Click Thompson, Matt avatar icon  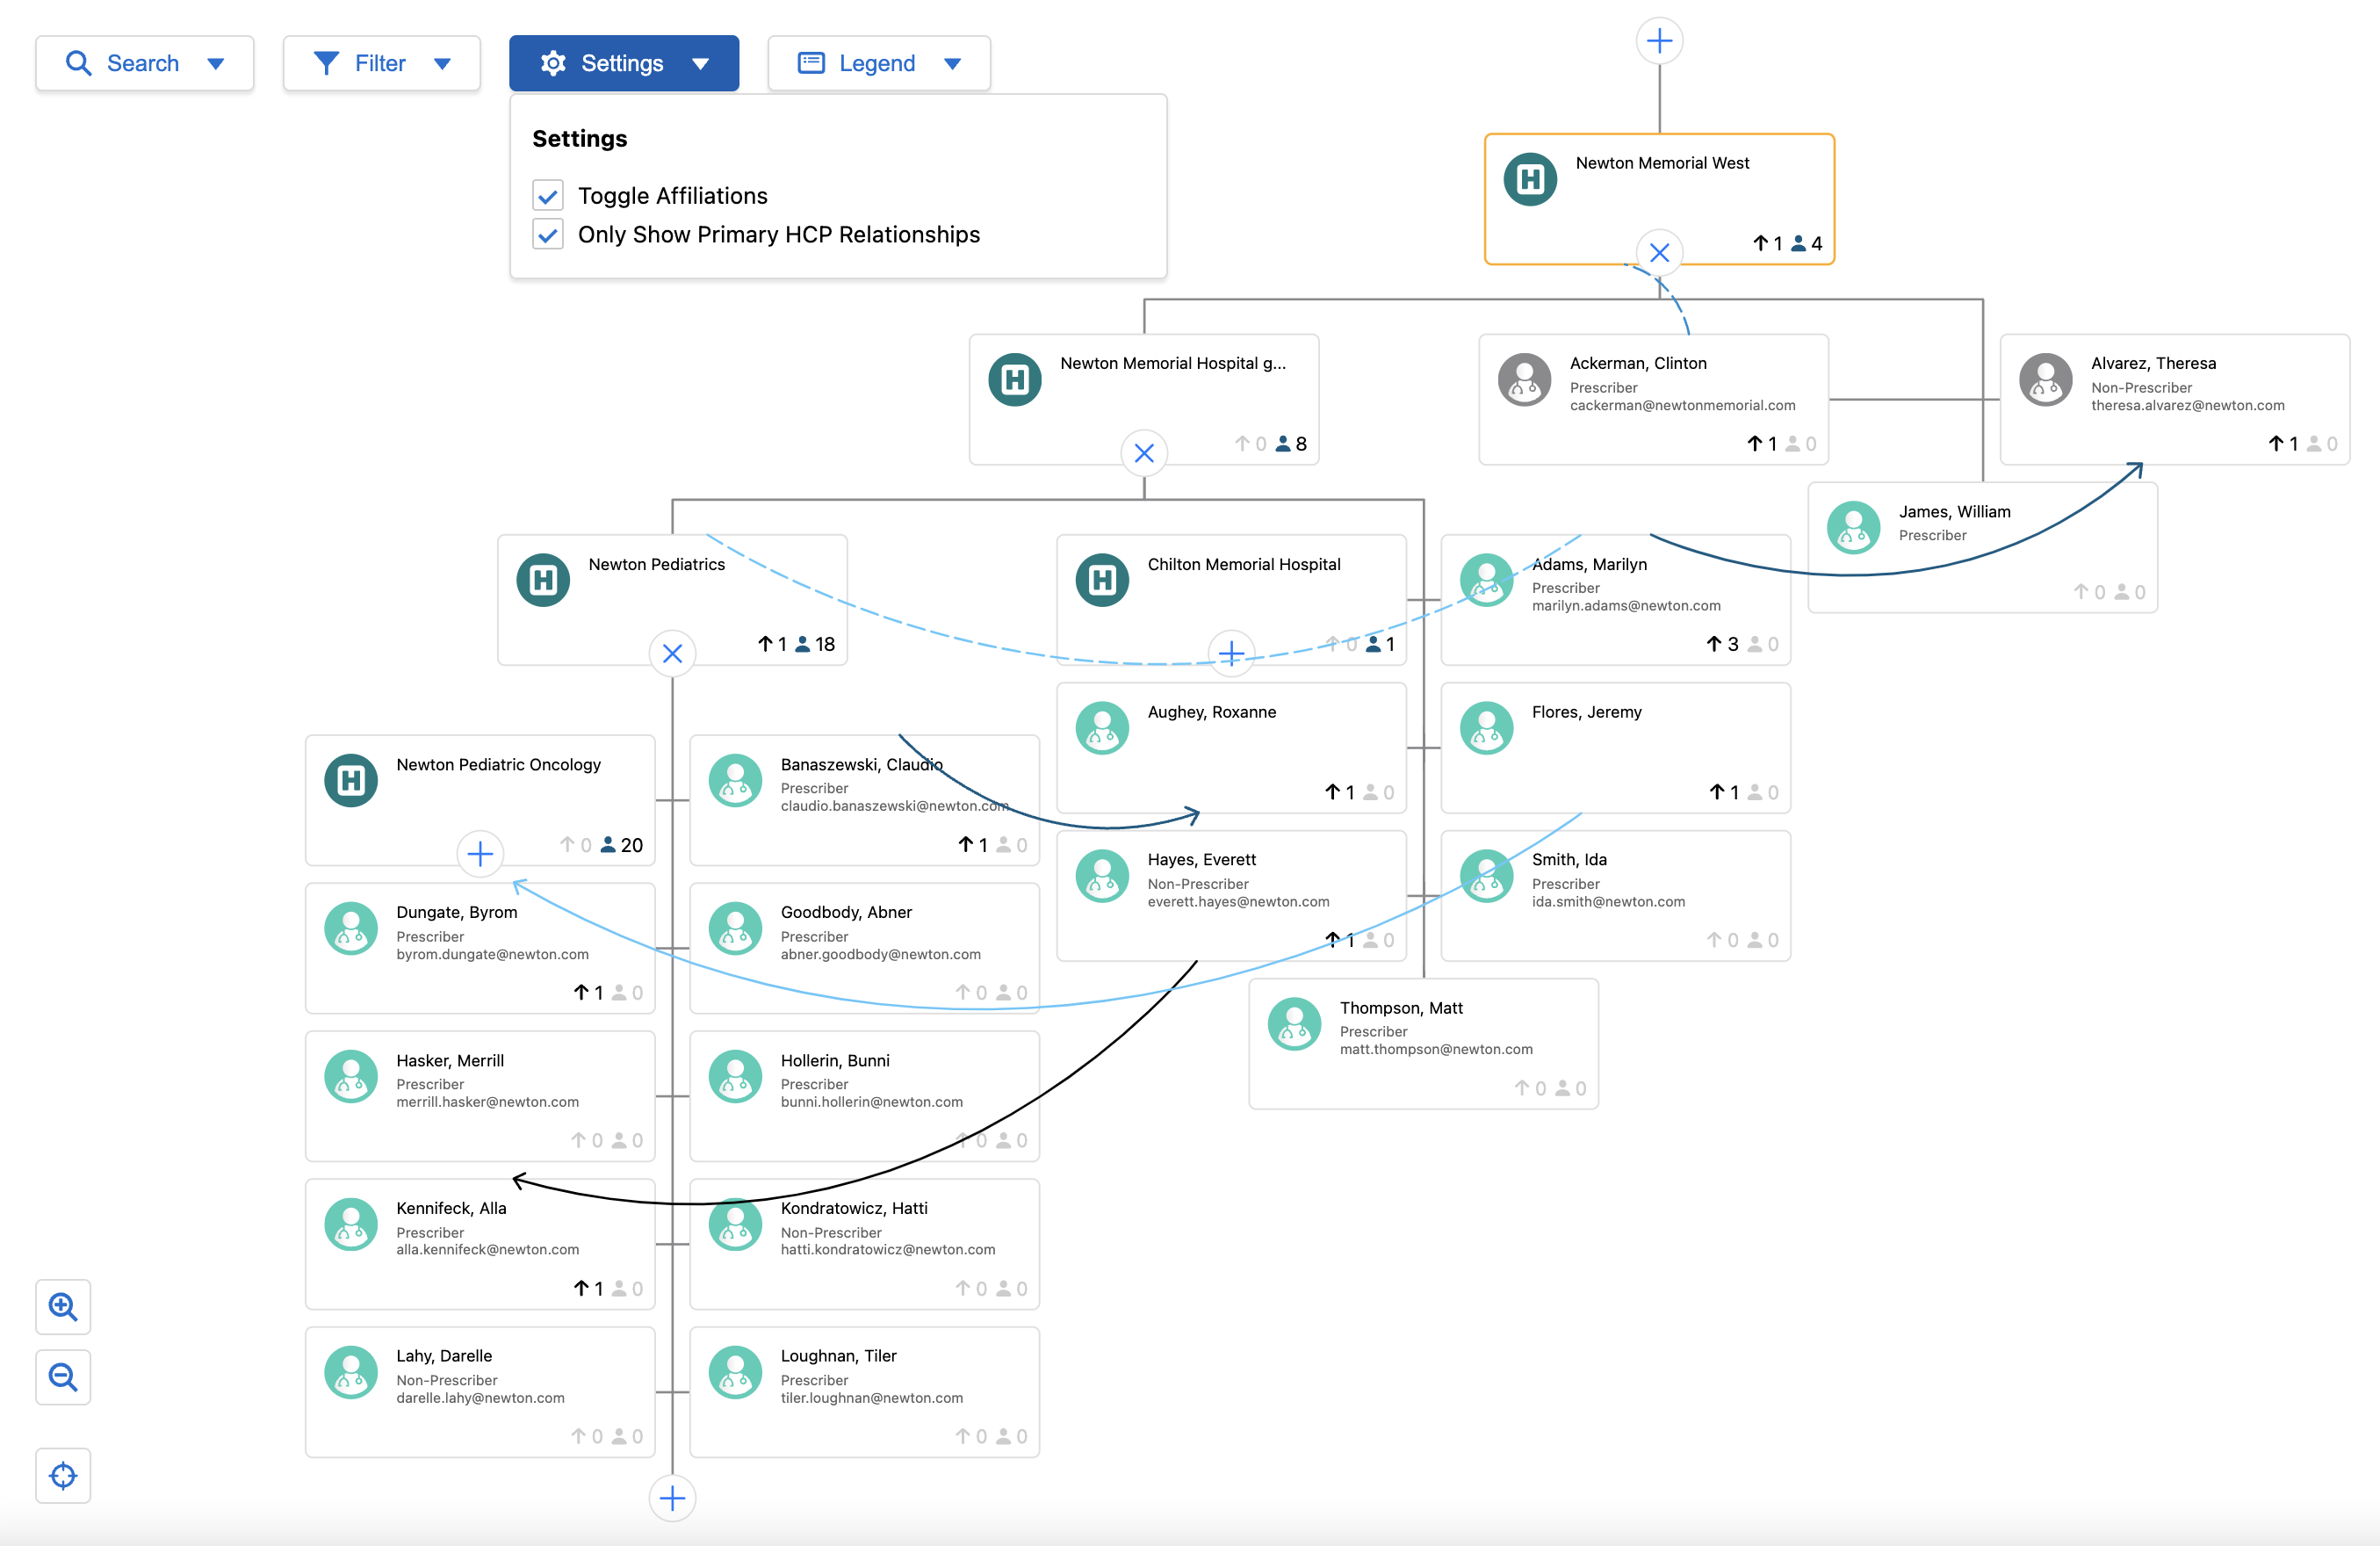[x=1294, y=1024]
